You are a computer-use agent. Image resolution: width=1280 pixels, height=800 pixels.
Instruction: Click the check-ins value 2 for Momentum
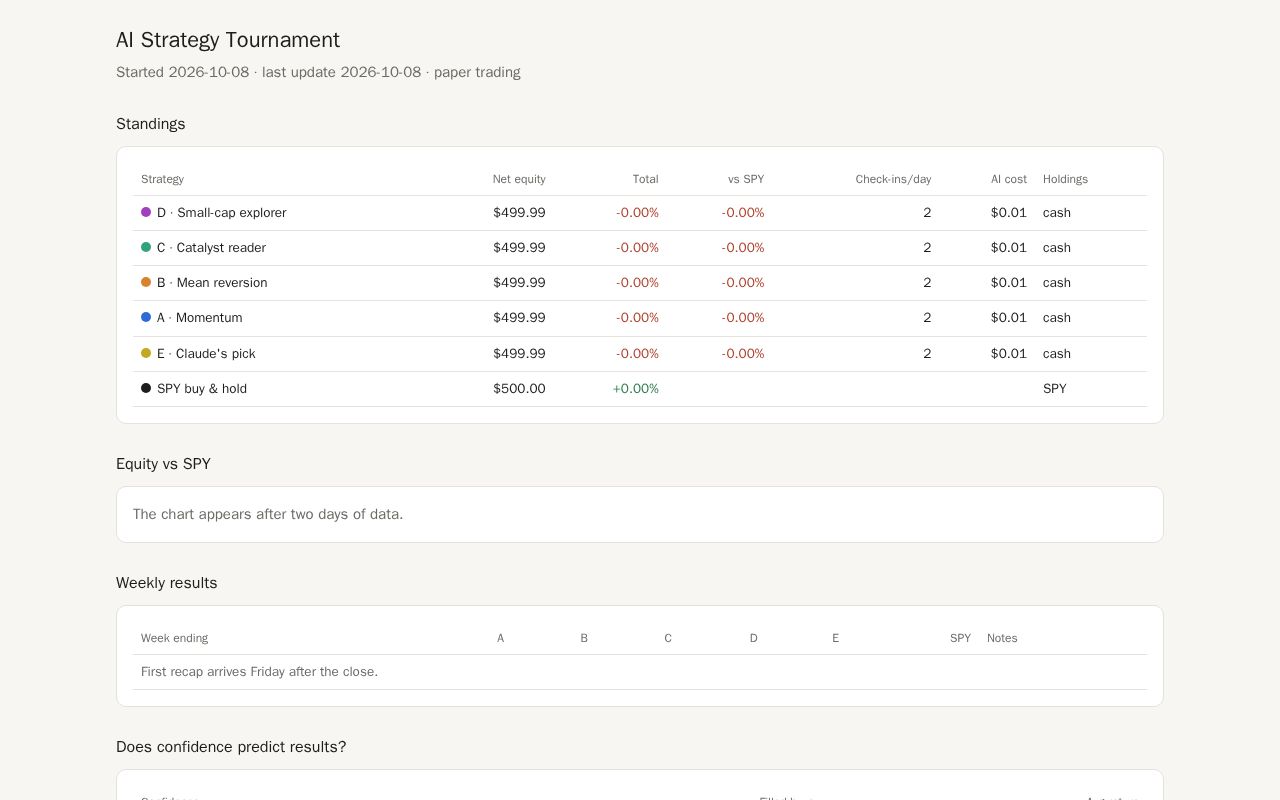pyautogui.click(x=927, y=317)
